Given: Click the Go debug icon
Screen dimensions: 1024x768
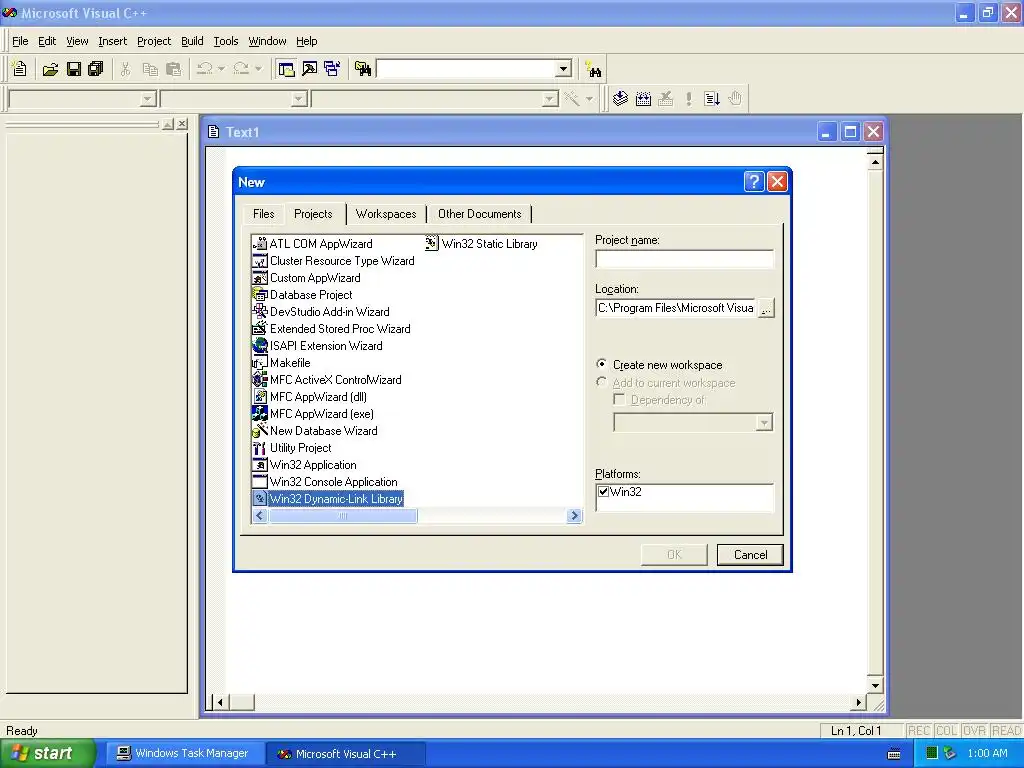Looking at the screenshot, I should click(712, 99).
